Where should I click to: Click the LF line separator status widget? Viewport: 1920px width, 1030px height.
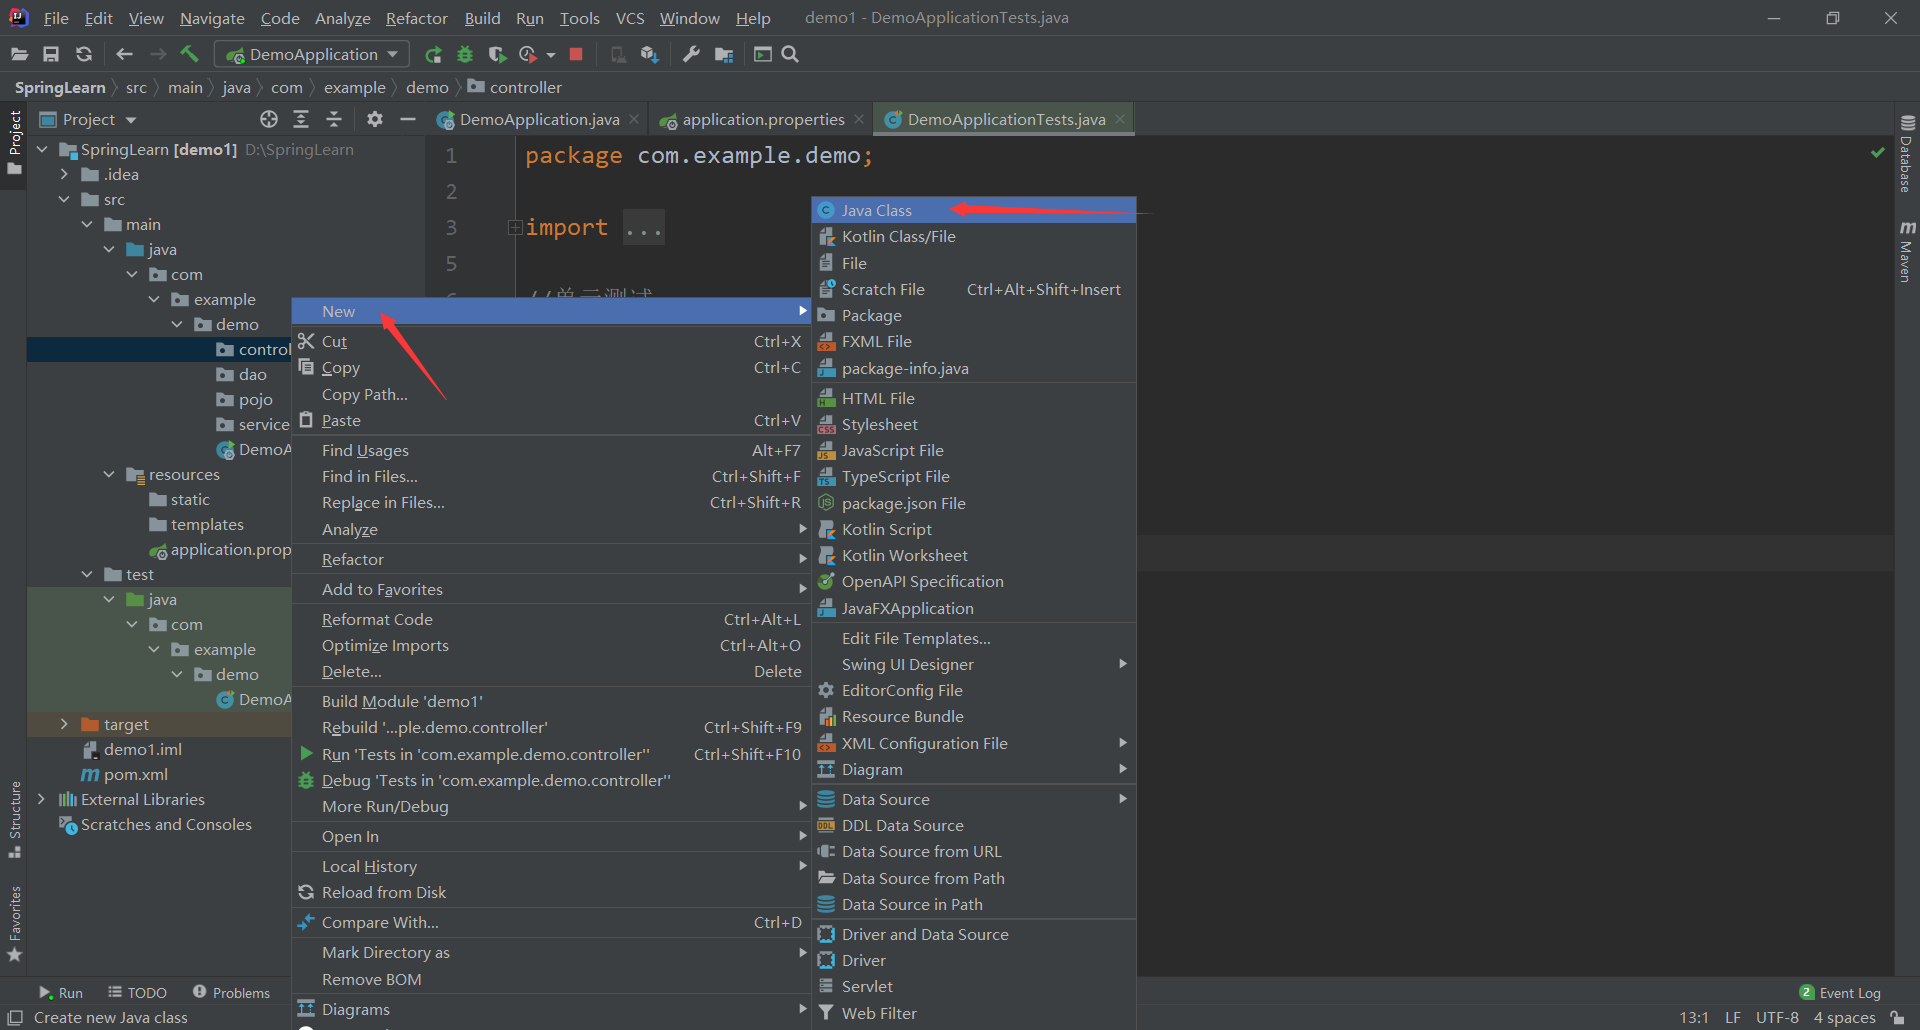1733,1017
